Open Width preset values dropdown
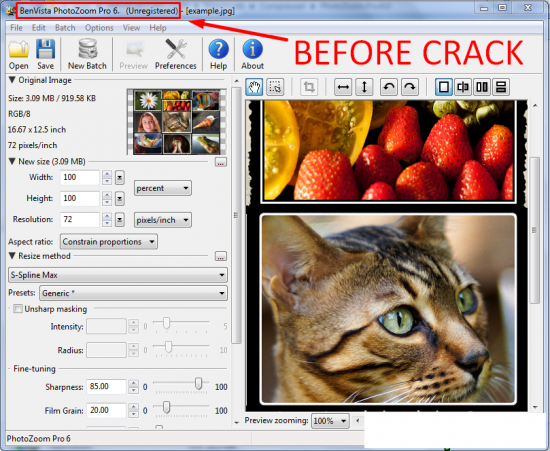The width and height of the screenshot is (550, 451). coord(120,178)
